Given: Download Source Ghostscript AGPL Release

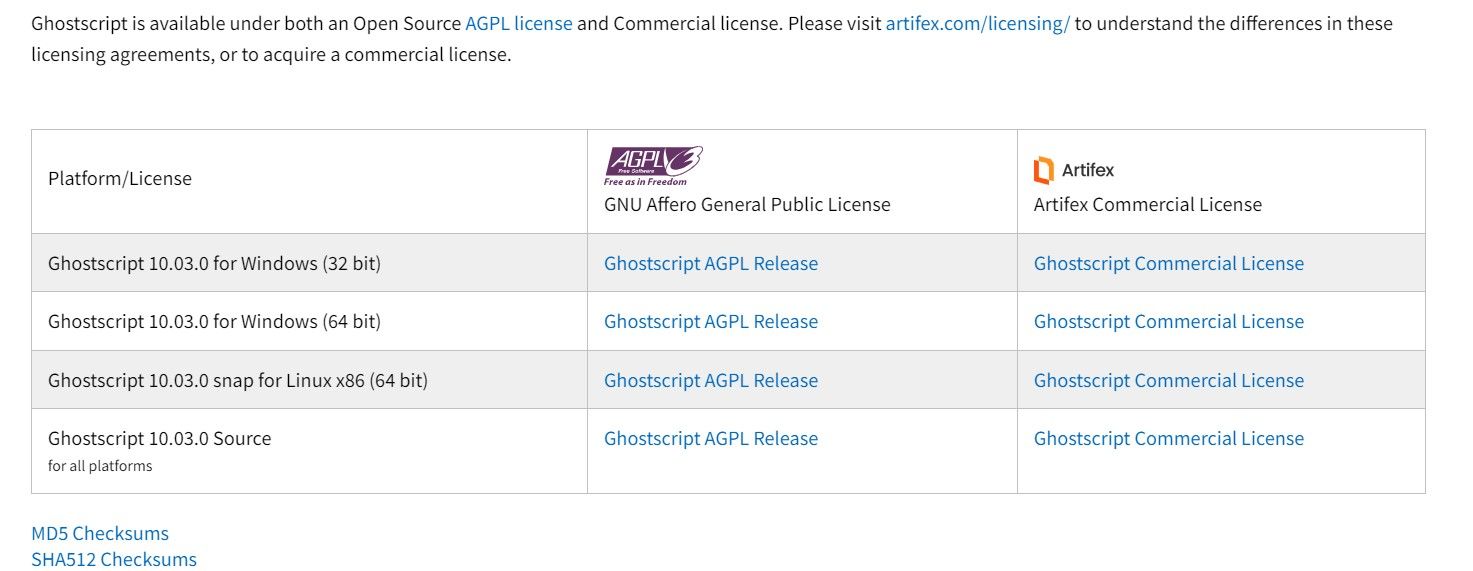Looking at the screenshot, I should point(710,439).
